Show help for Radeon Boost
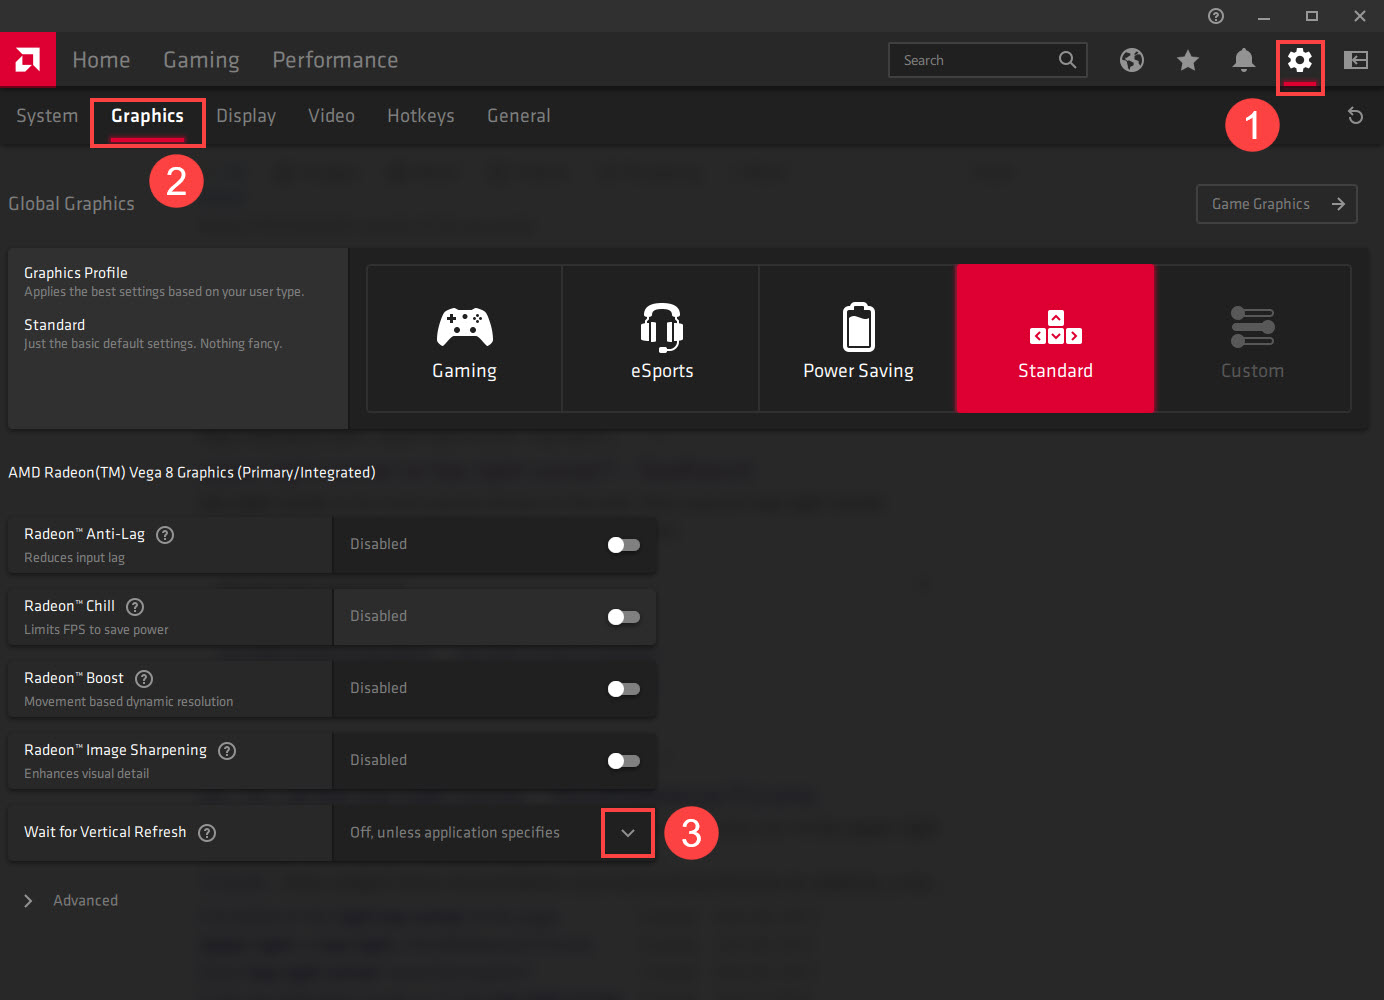 (144, 679)
